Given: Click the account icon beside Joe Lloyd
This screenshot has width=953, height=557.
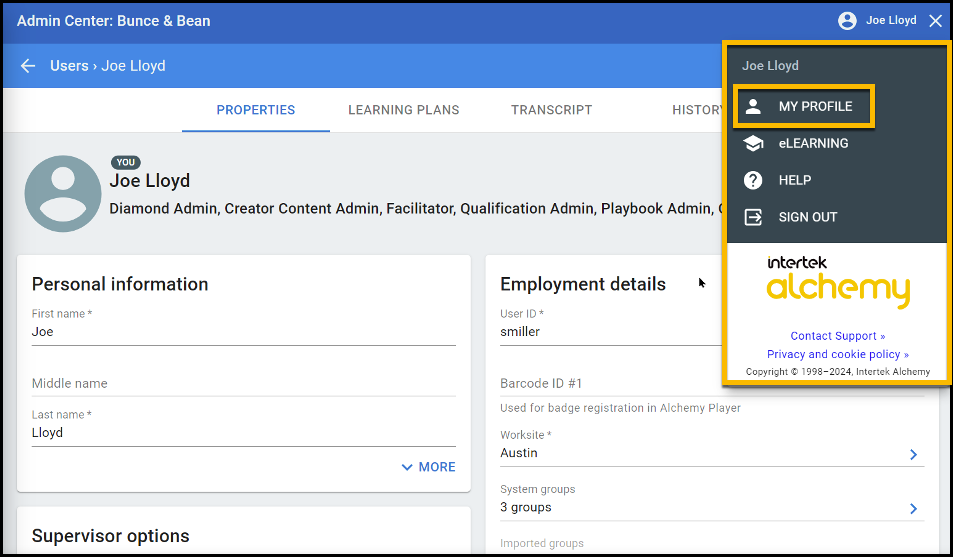Looking at the screenshot, I should (847, 21).
